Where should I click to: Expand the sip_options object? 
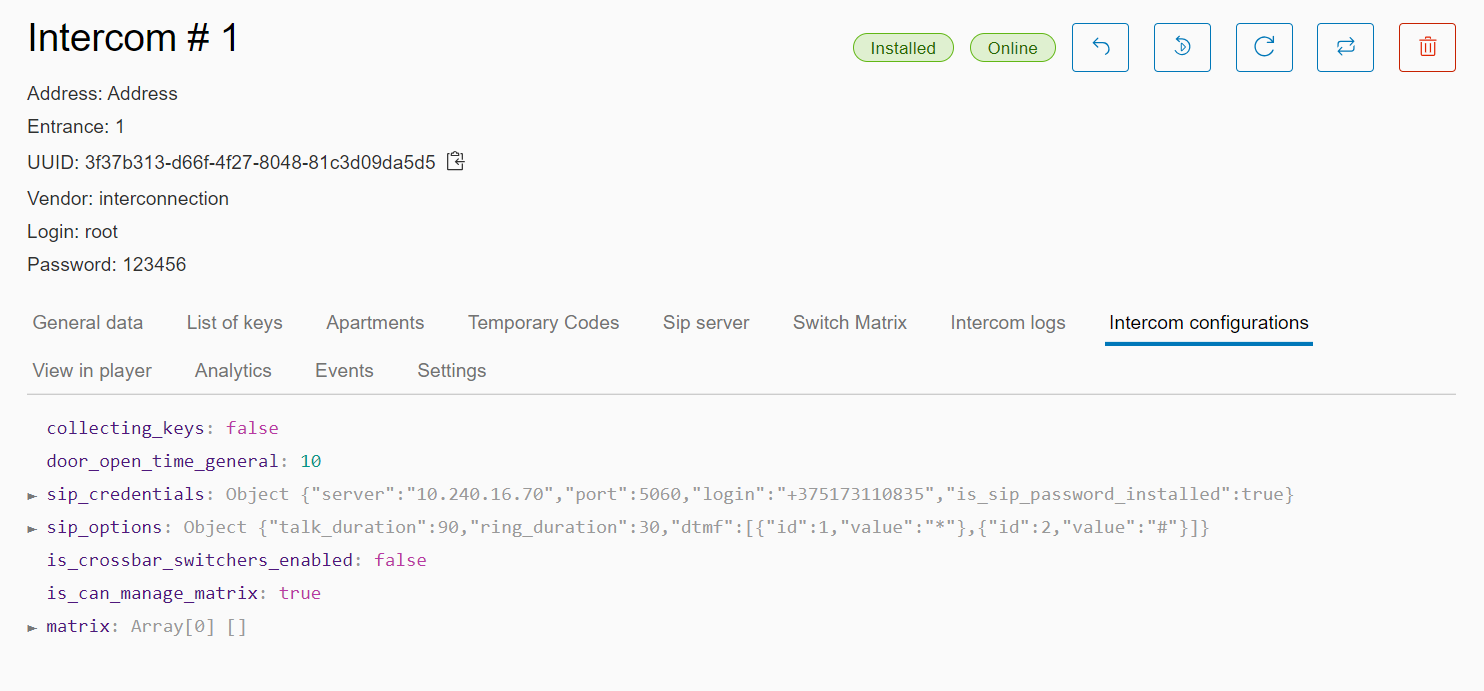click(x=33, y=528)
